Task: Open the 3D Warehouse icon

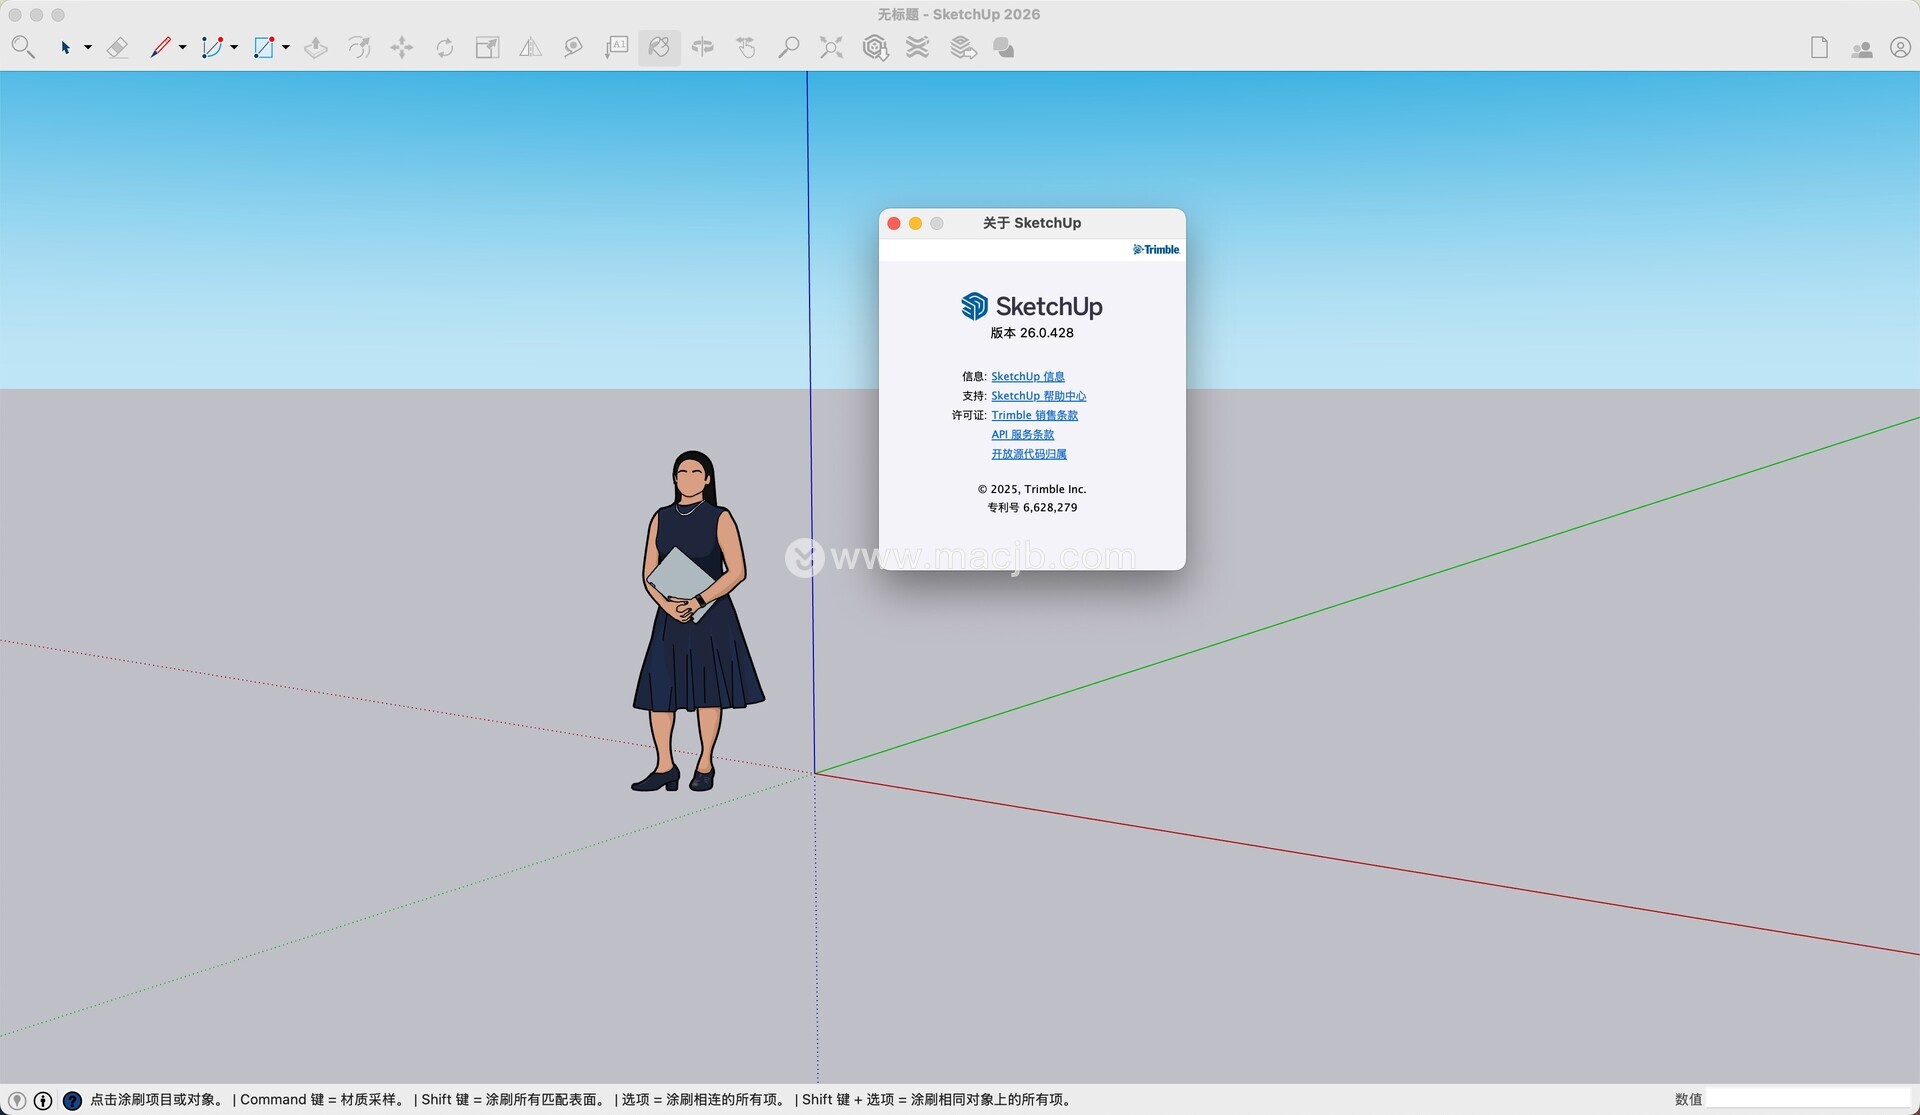Action: [875, 47]
